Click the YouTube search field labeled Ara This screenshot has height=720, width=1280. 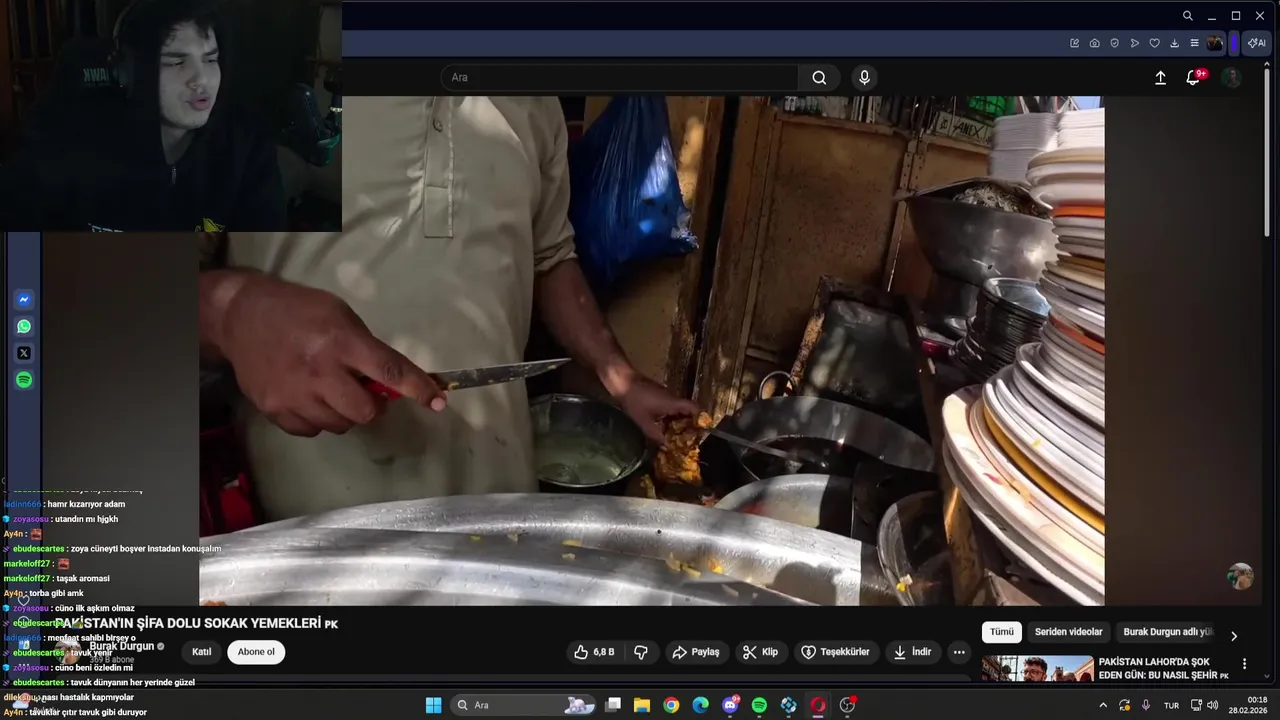pos(620,78)
